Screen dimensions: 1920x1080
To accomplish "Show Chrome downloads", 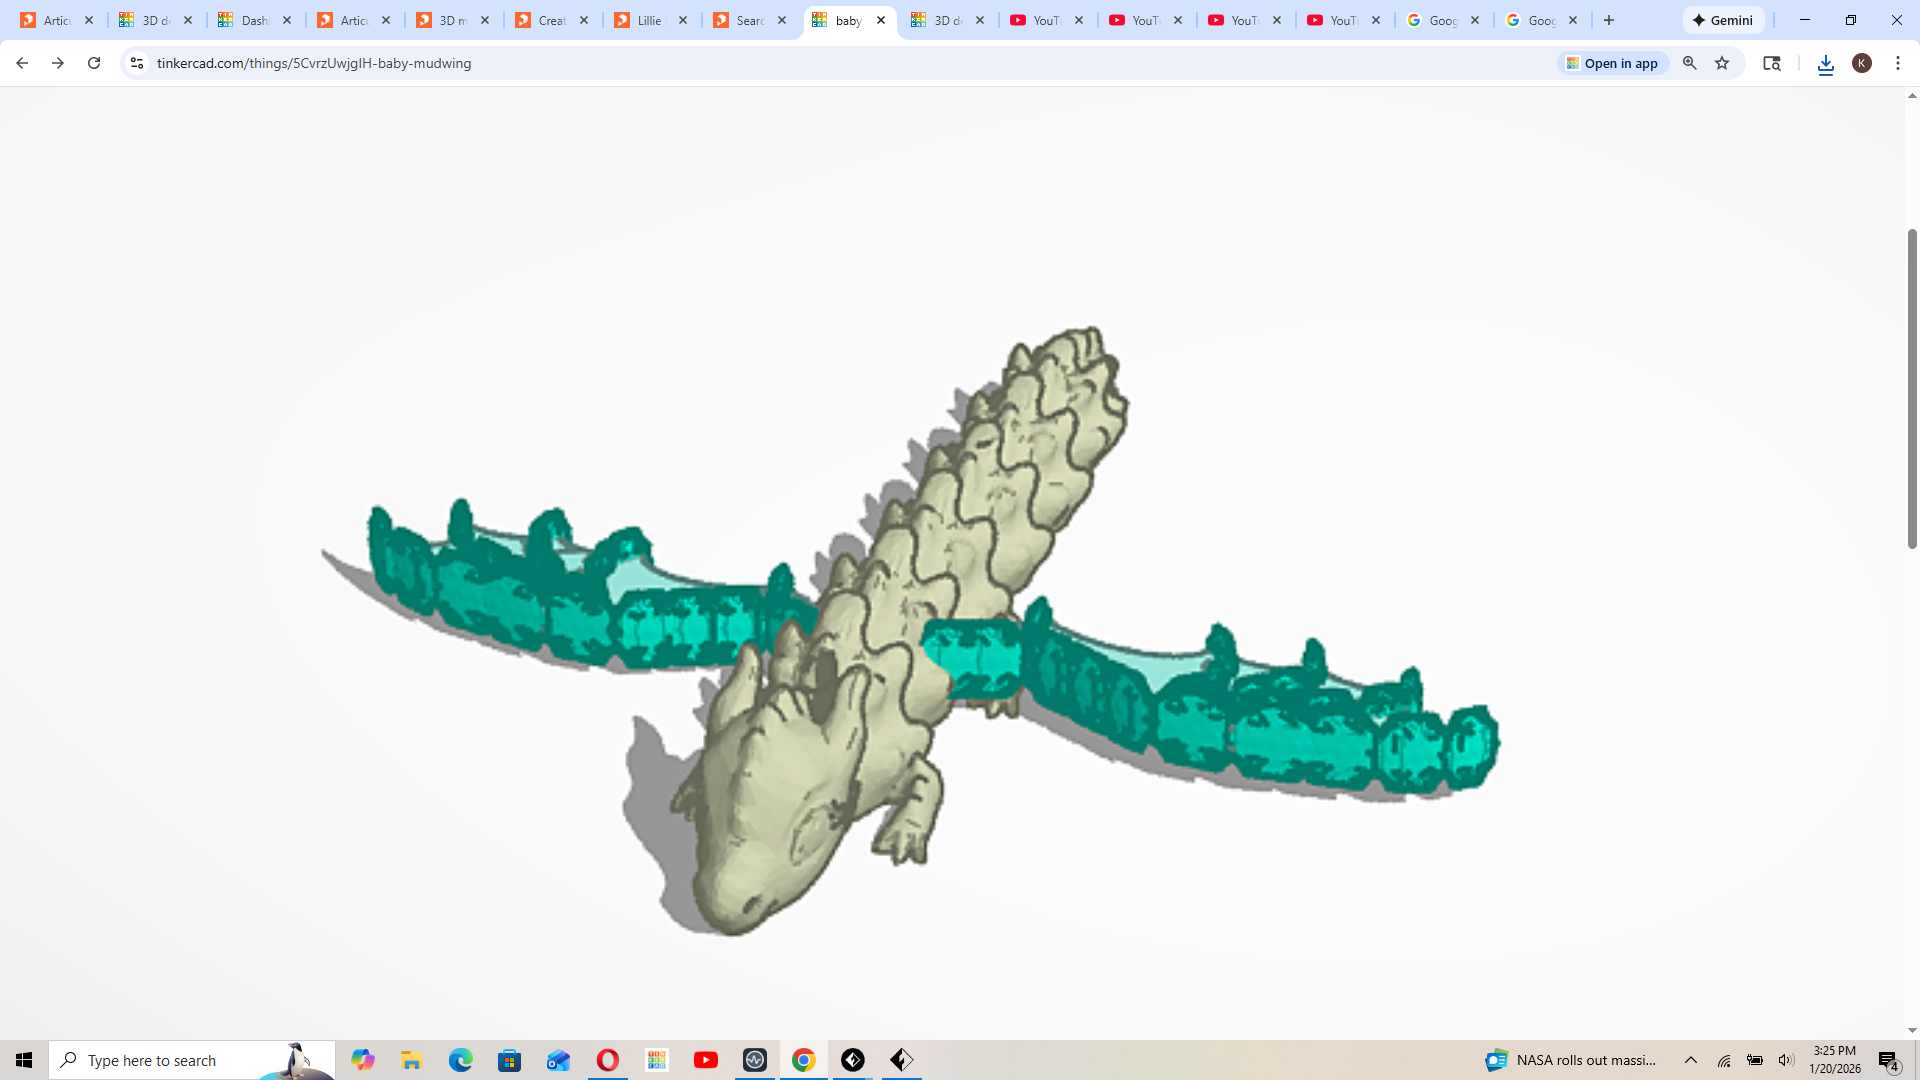I will click(1826, 63).
